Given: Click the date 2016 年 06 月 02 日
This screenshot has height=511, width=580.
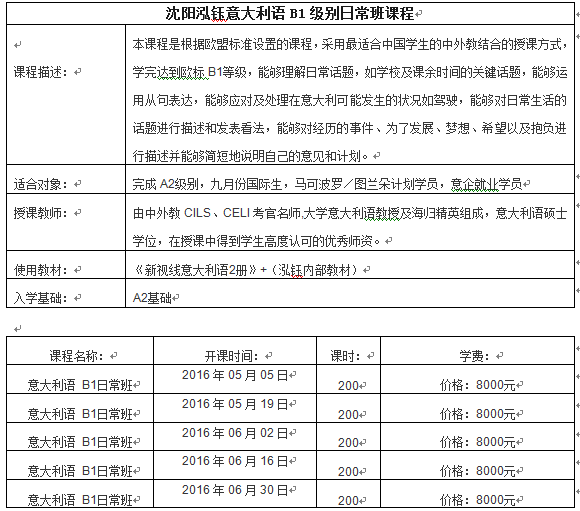Looking at the screenshot, I should [x=235, y=433].
